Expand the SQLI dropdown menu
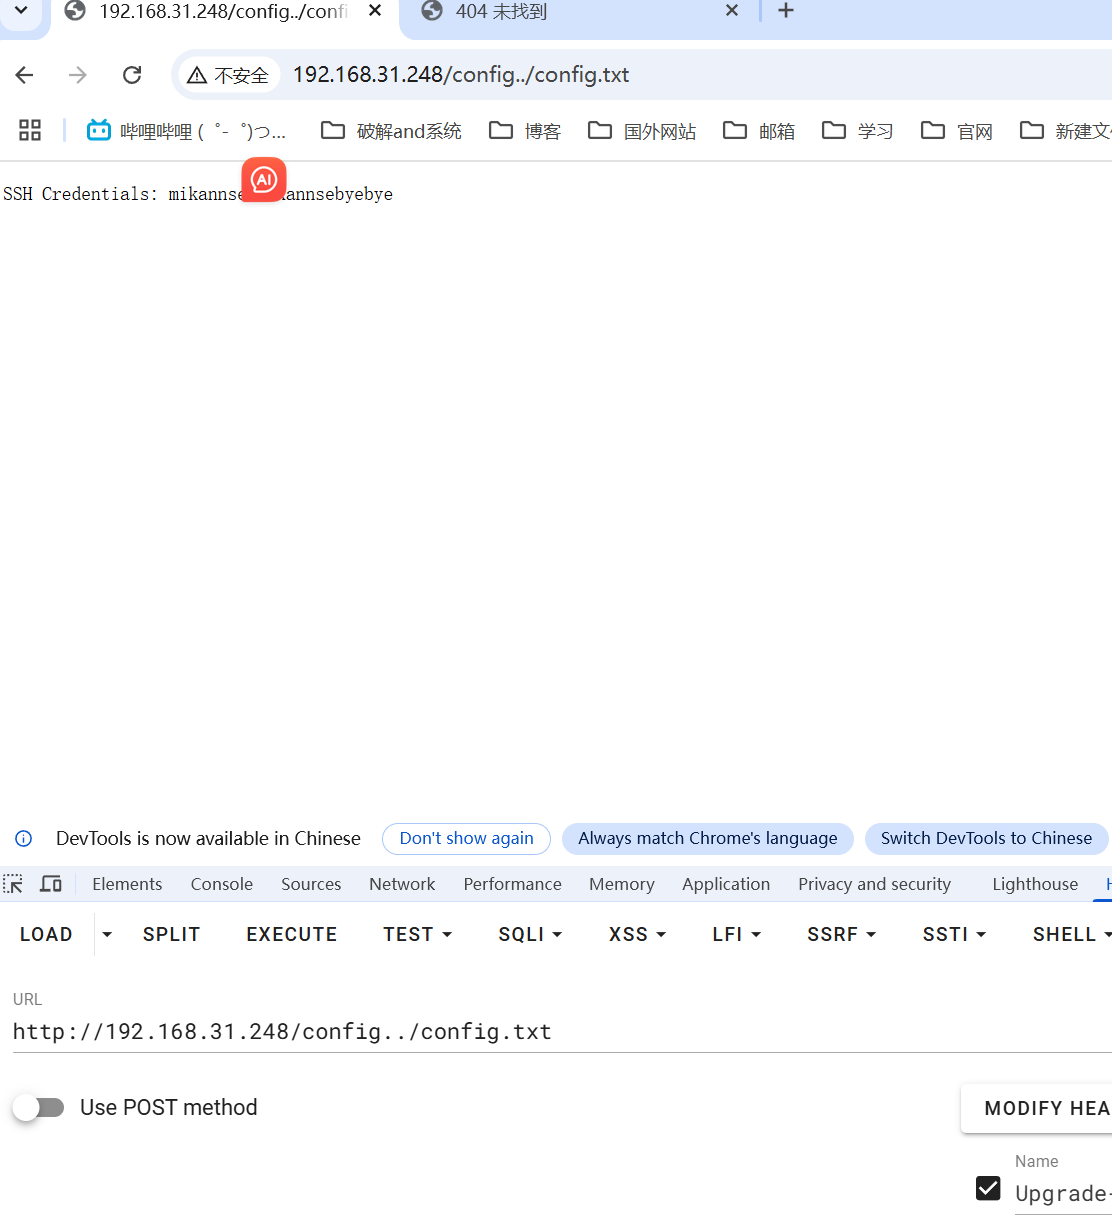This screenshot has width=1112, height=1231. [x=530, y=934]
